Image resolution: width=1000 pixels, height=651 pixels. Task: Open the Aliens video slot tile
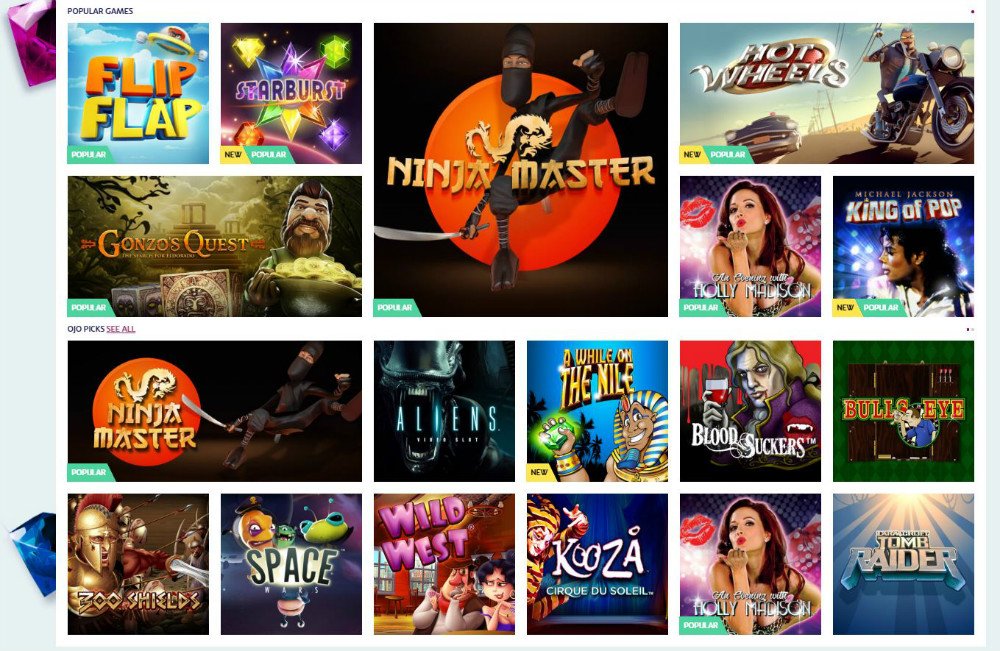click(x=444, y=411)
